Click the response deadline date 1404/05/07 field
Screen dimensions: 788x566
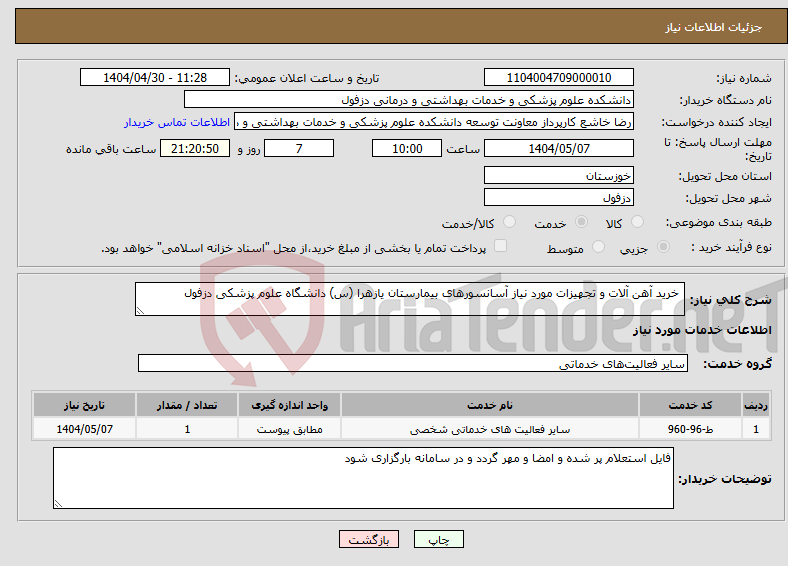[x=558, y=148]
